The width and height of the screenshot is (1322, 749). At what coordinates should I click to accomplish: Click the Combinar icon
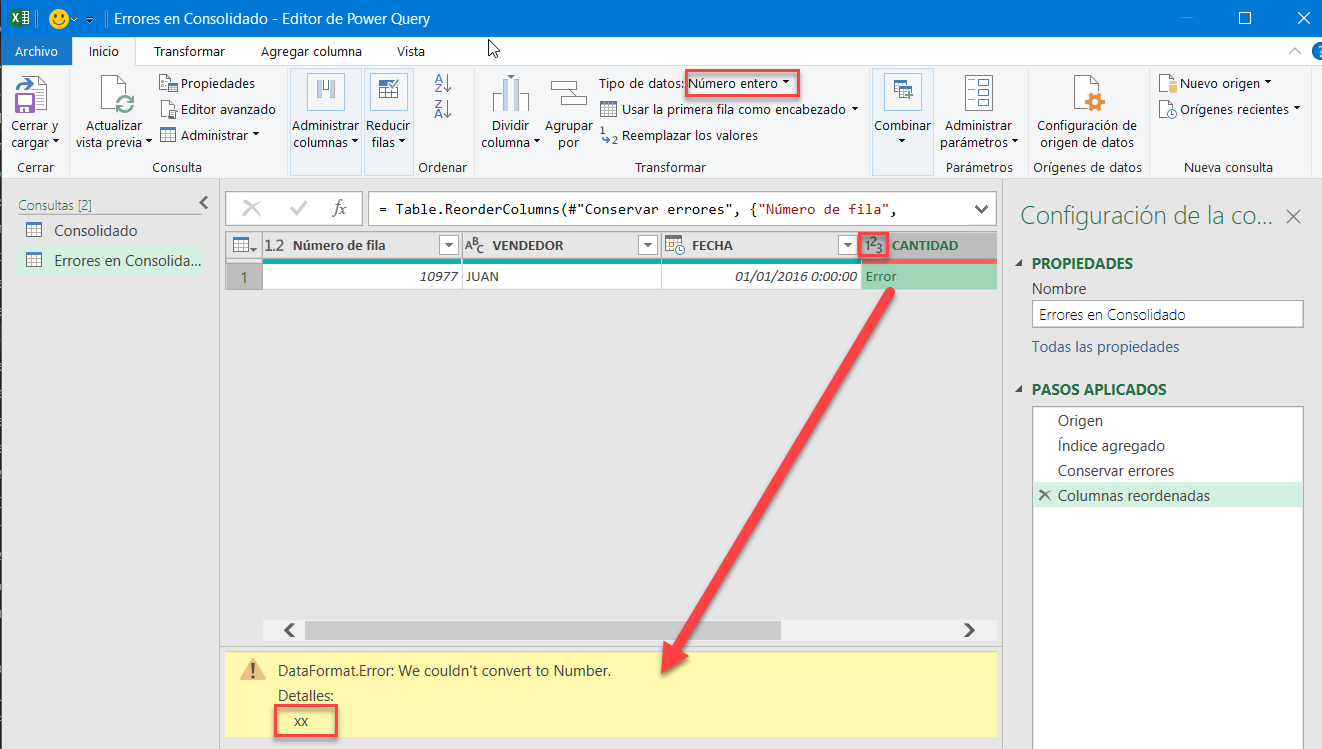point(903,93)
